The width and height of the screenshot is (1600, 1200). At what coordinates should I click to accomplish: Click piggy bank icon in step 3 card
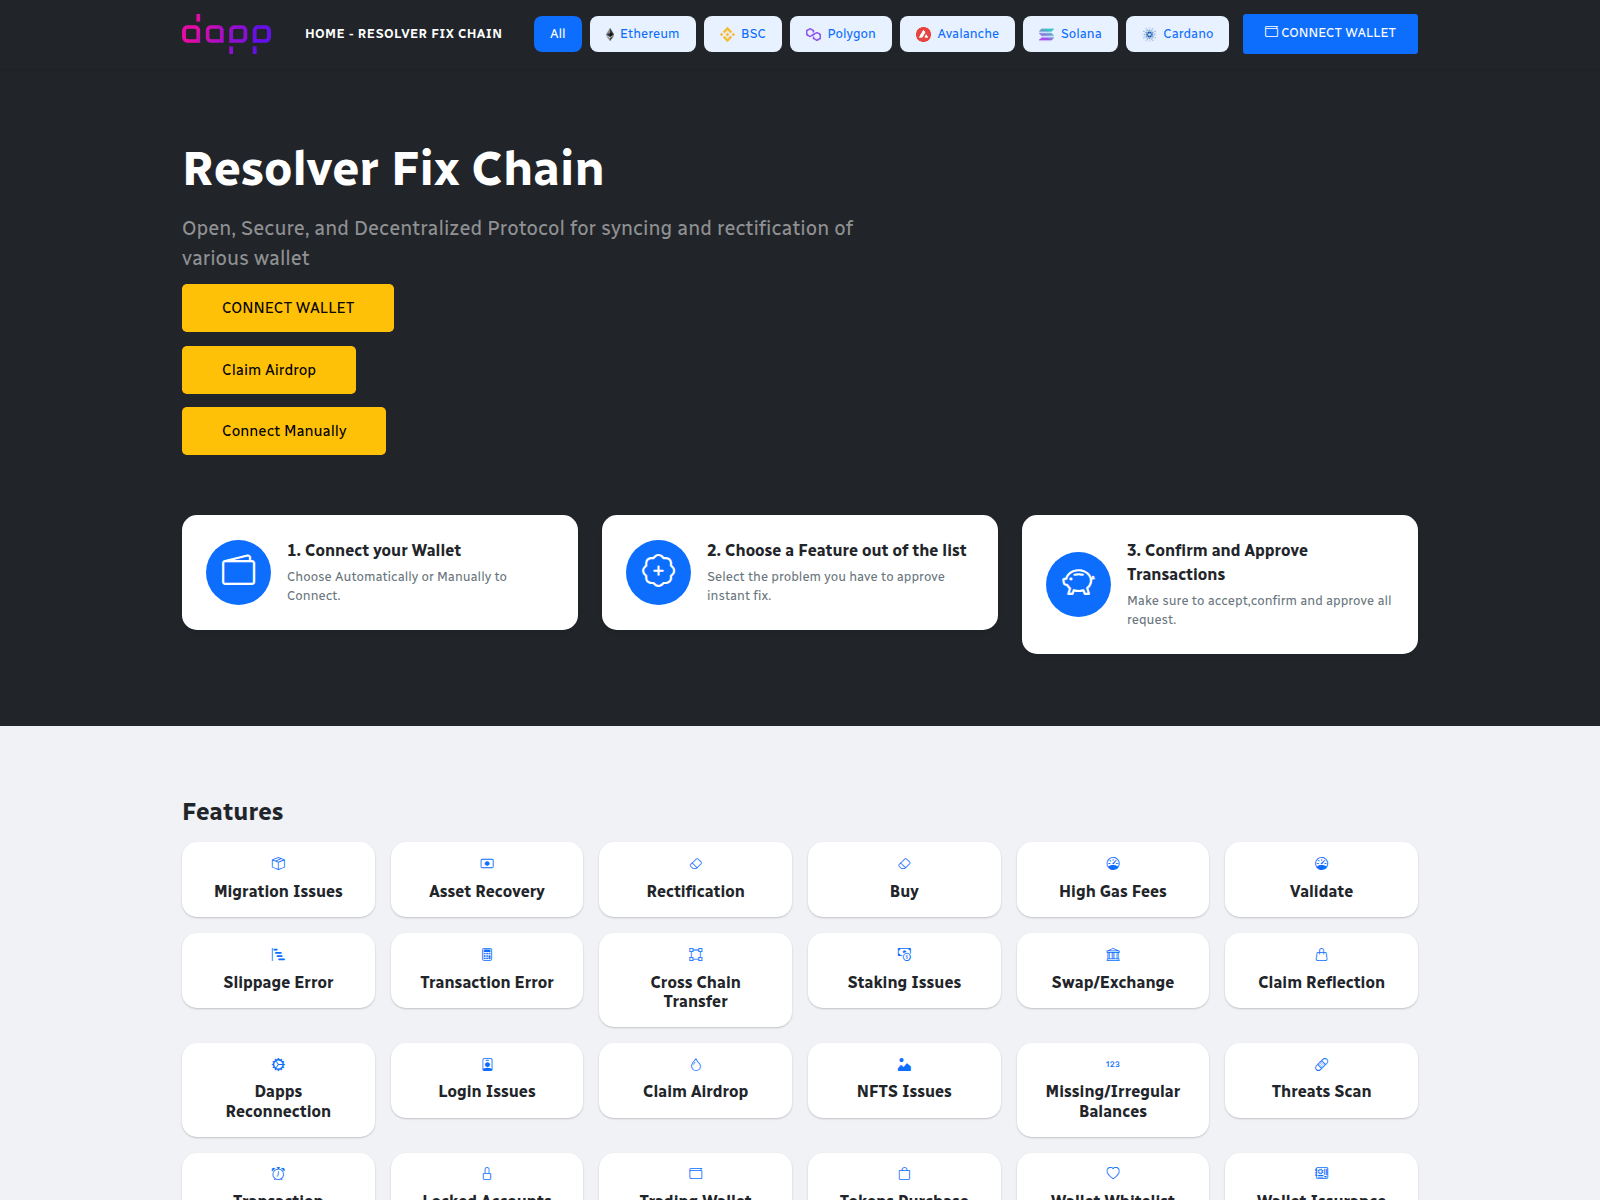coord(1078,584)
